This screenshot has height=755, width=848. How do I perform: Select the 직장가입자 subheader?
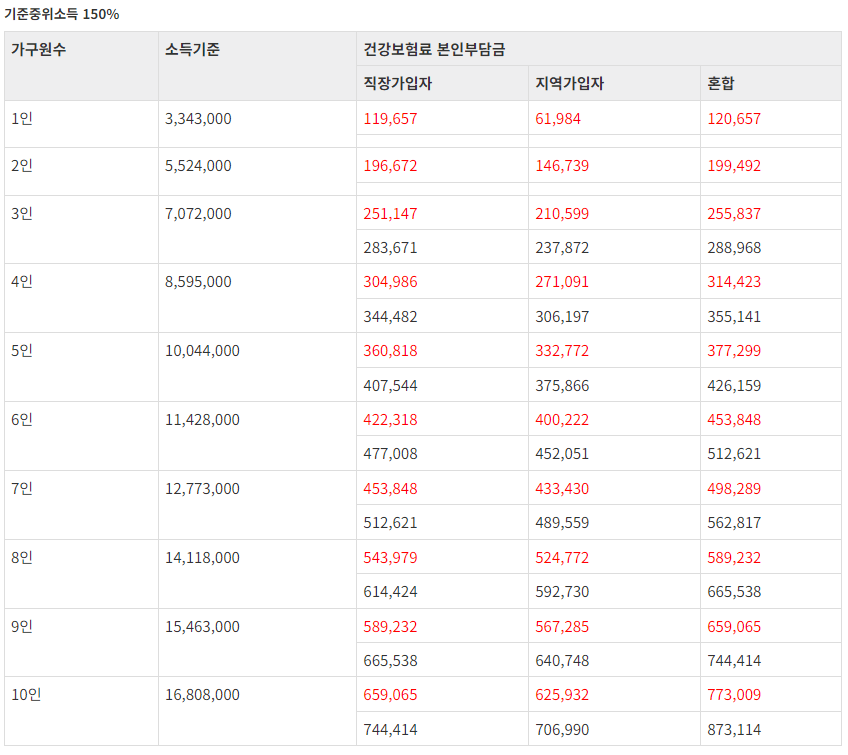388,83
